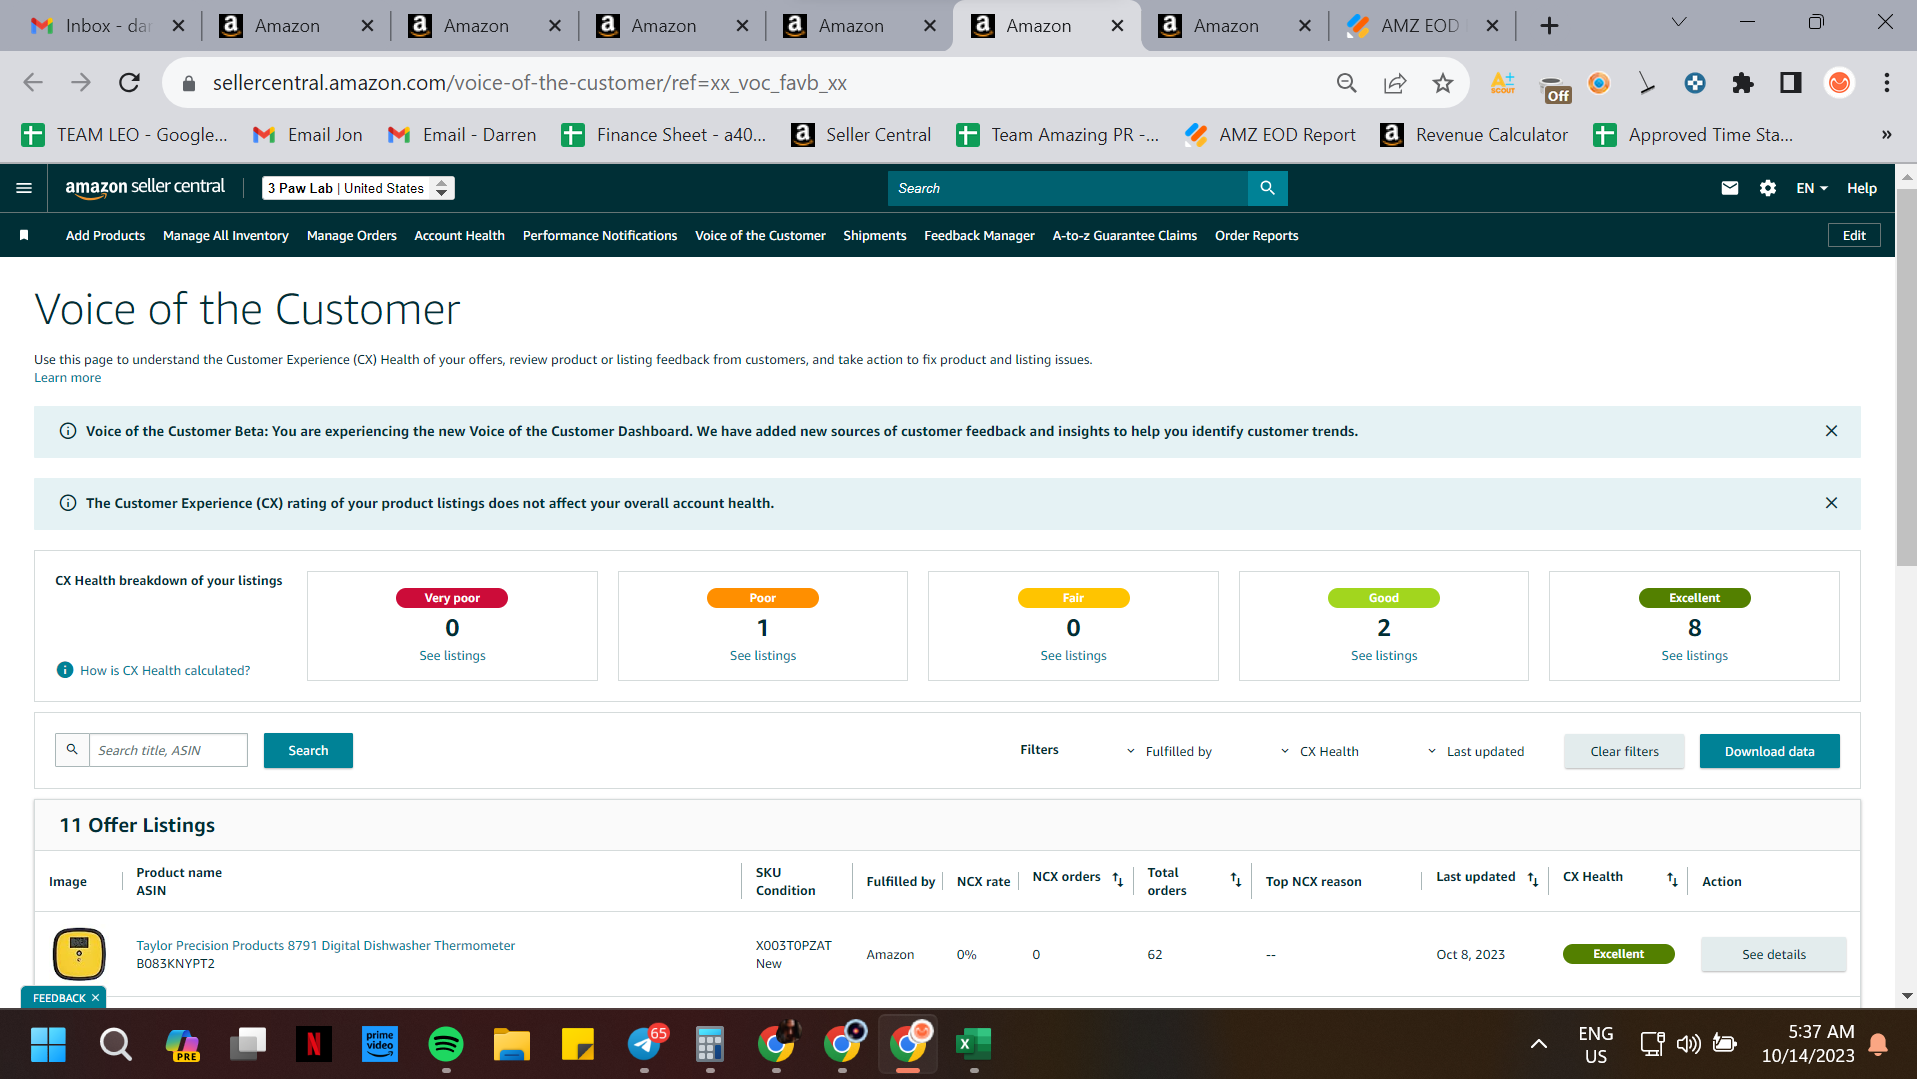Screen dimensions: 1917x1079
Task: Open the Chrome extensions puzzle icon
Action: click(x=1742, y=83)
